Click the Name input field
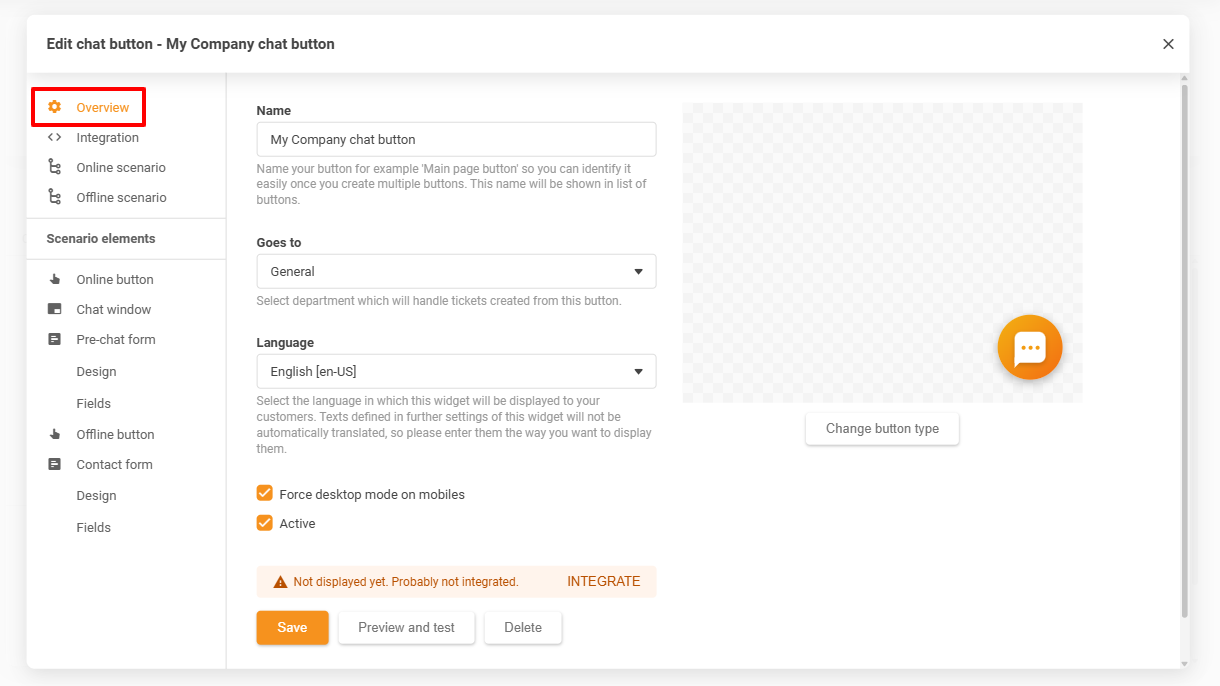1220x686 pixels. click(456, 139)
